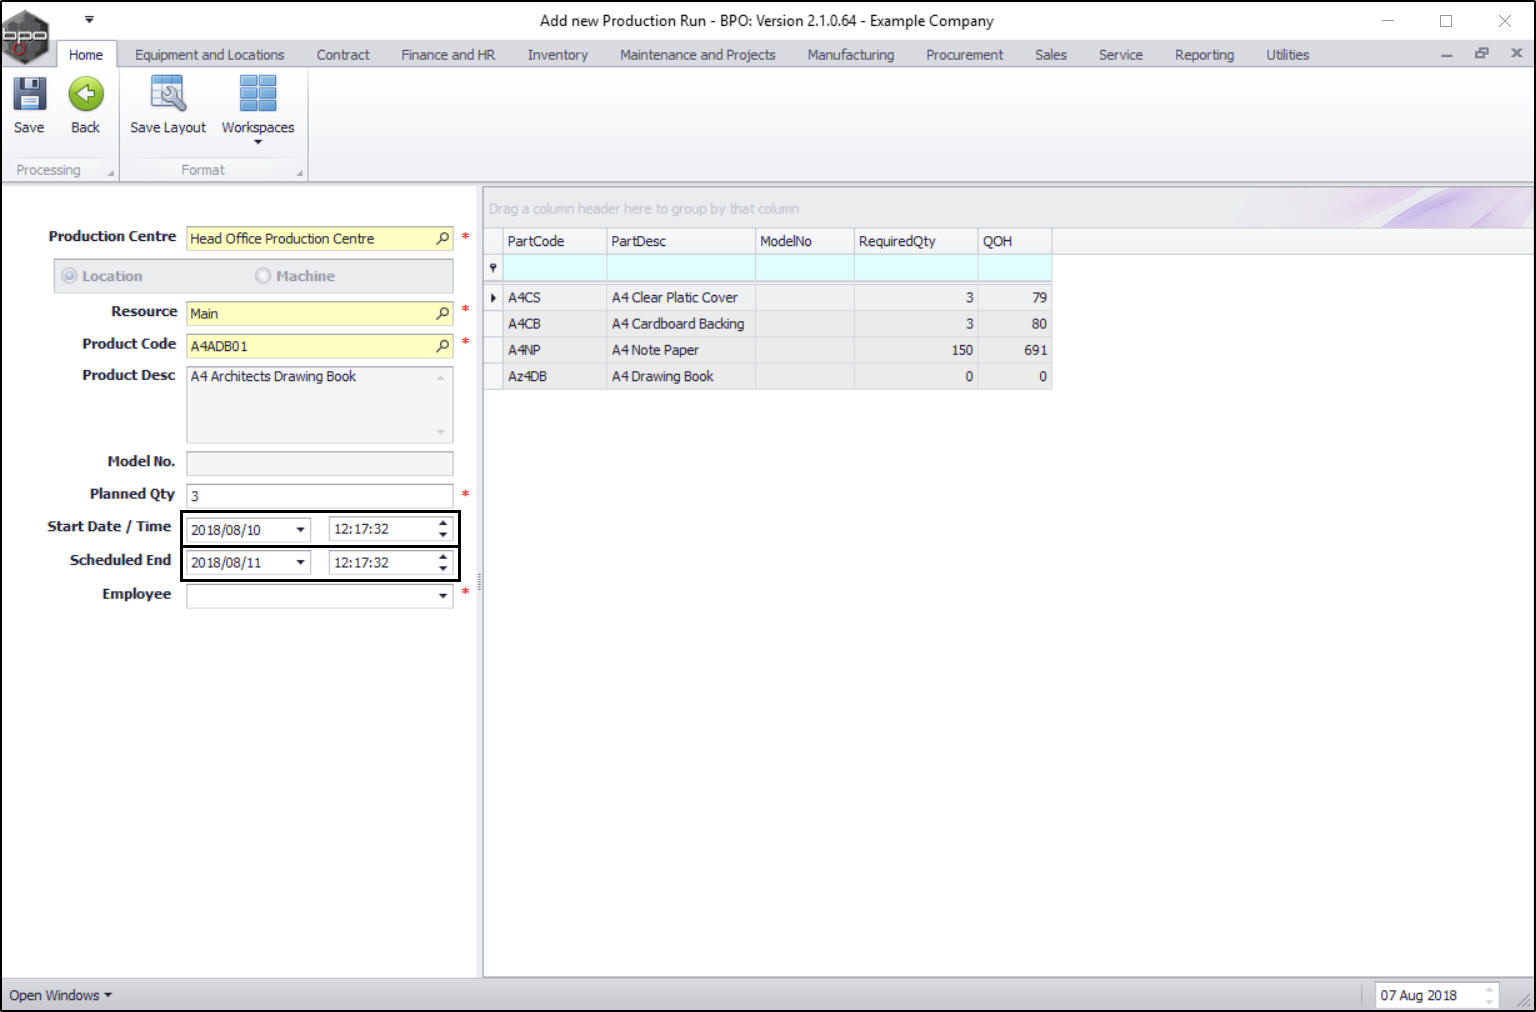The height and width of the screenshot is (1012, 1536).
Task: Open the Utilities tab
Action: click(x=1288, y=55)
